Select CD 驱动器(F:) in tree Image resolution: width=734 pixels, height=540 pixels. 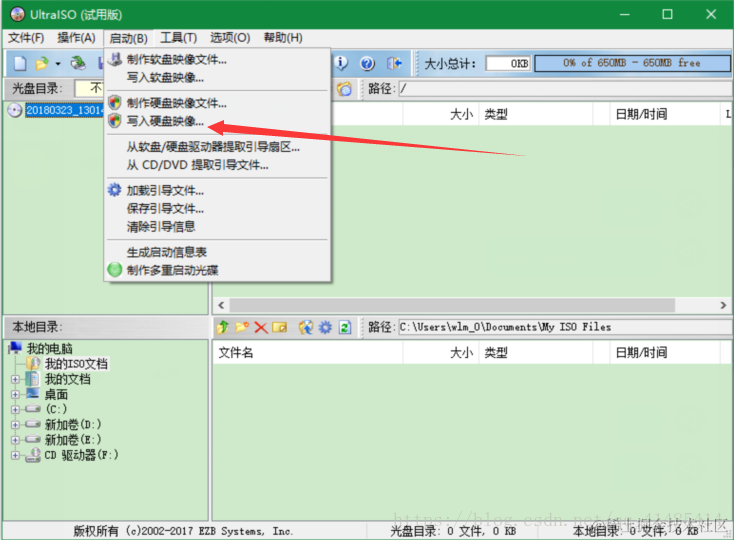[x=81, y=455]
